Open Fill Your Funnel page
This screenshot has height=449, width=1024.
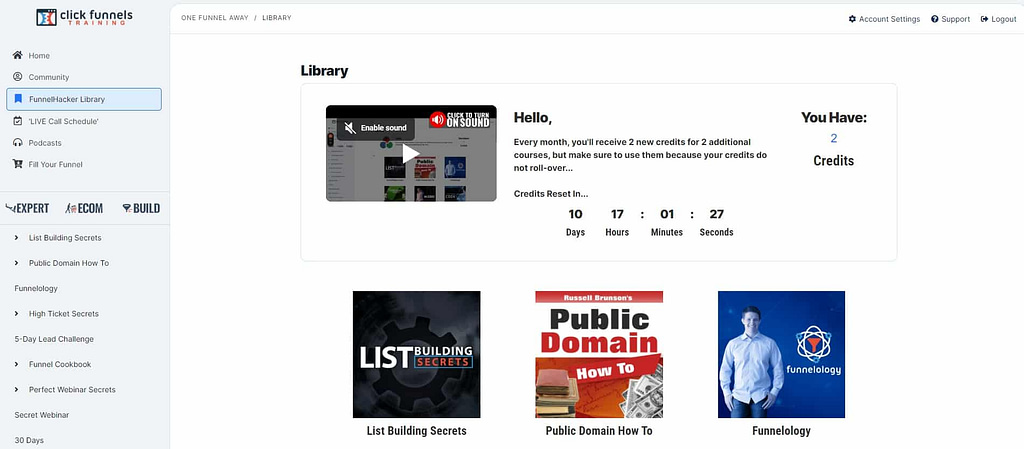point(56,164)
